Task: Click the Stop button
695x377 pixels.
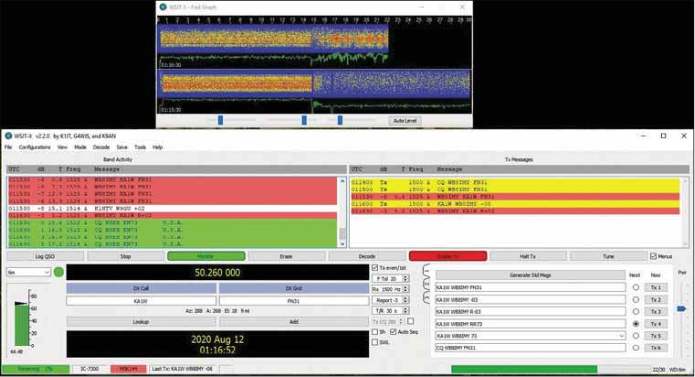Action: [x=126, y=256]
